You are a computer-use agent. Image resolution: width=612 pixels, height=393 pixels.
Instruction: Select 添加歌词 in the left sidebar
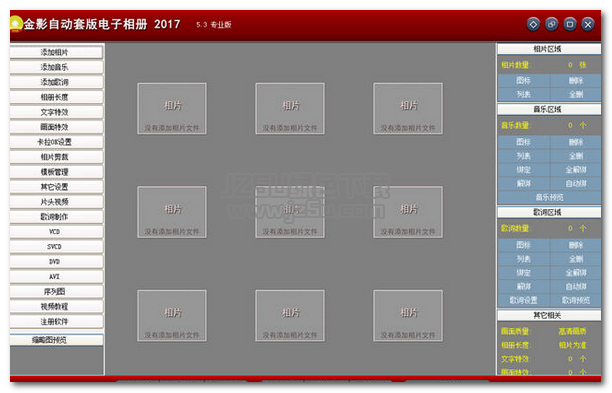pos(56,82)
